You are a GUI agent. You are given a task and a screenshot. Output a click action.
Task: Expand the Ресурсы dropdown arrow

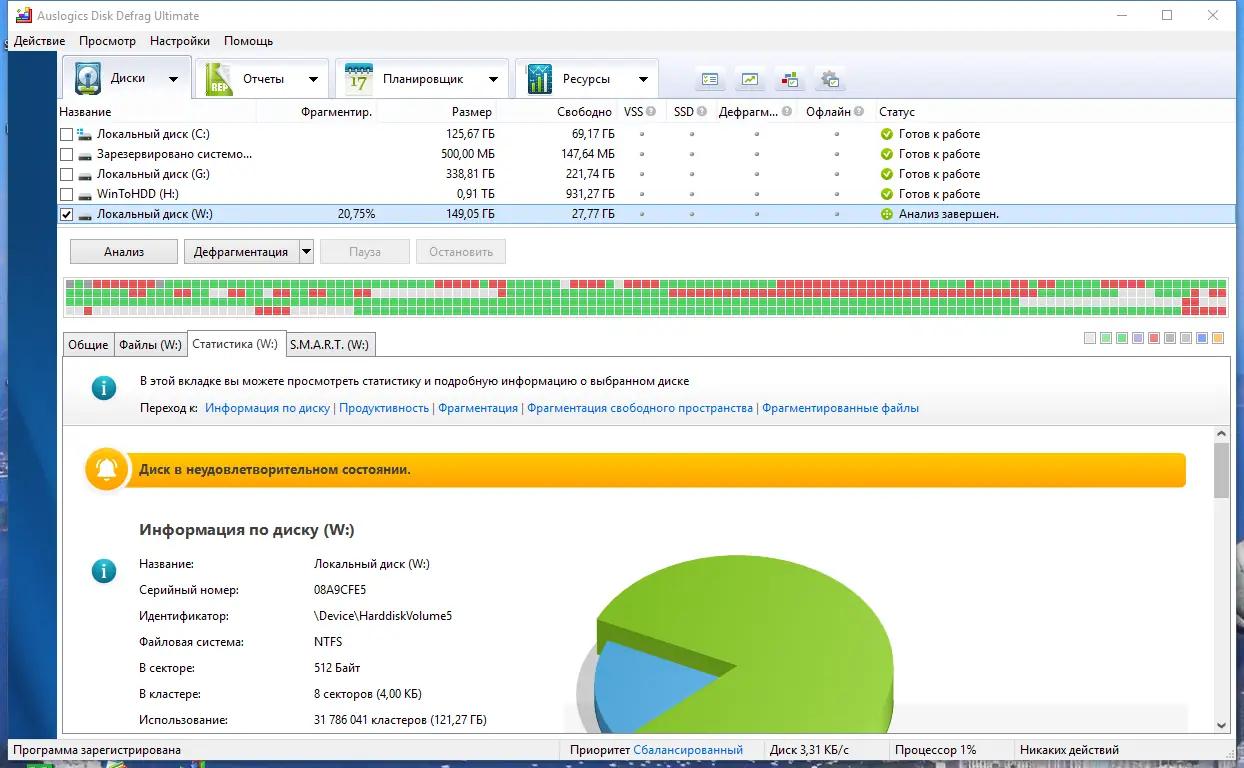point(644,78)
